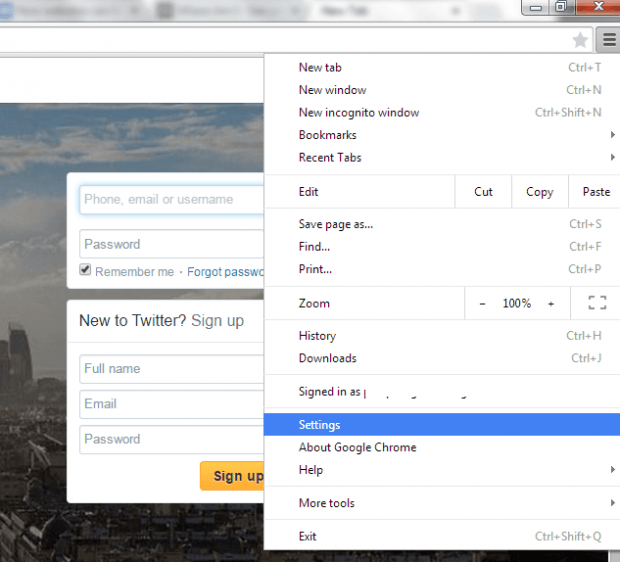620x562 pixels.
Task: Select Print... menu item
Action: point(442,269)
